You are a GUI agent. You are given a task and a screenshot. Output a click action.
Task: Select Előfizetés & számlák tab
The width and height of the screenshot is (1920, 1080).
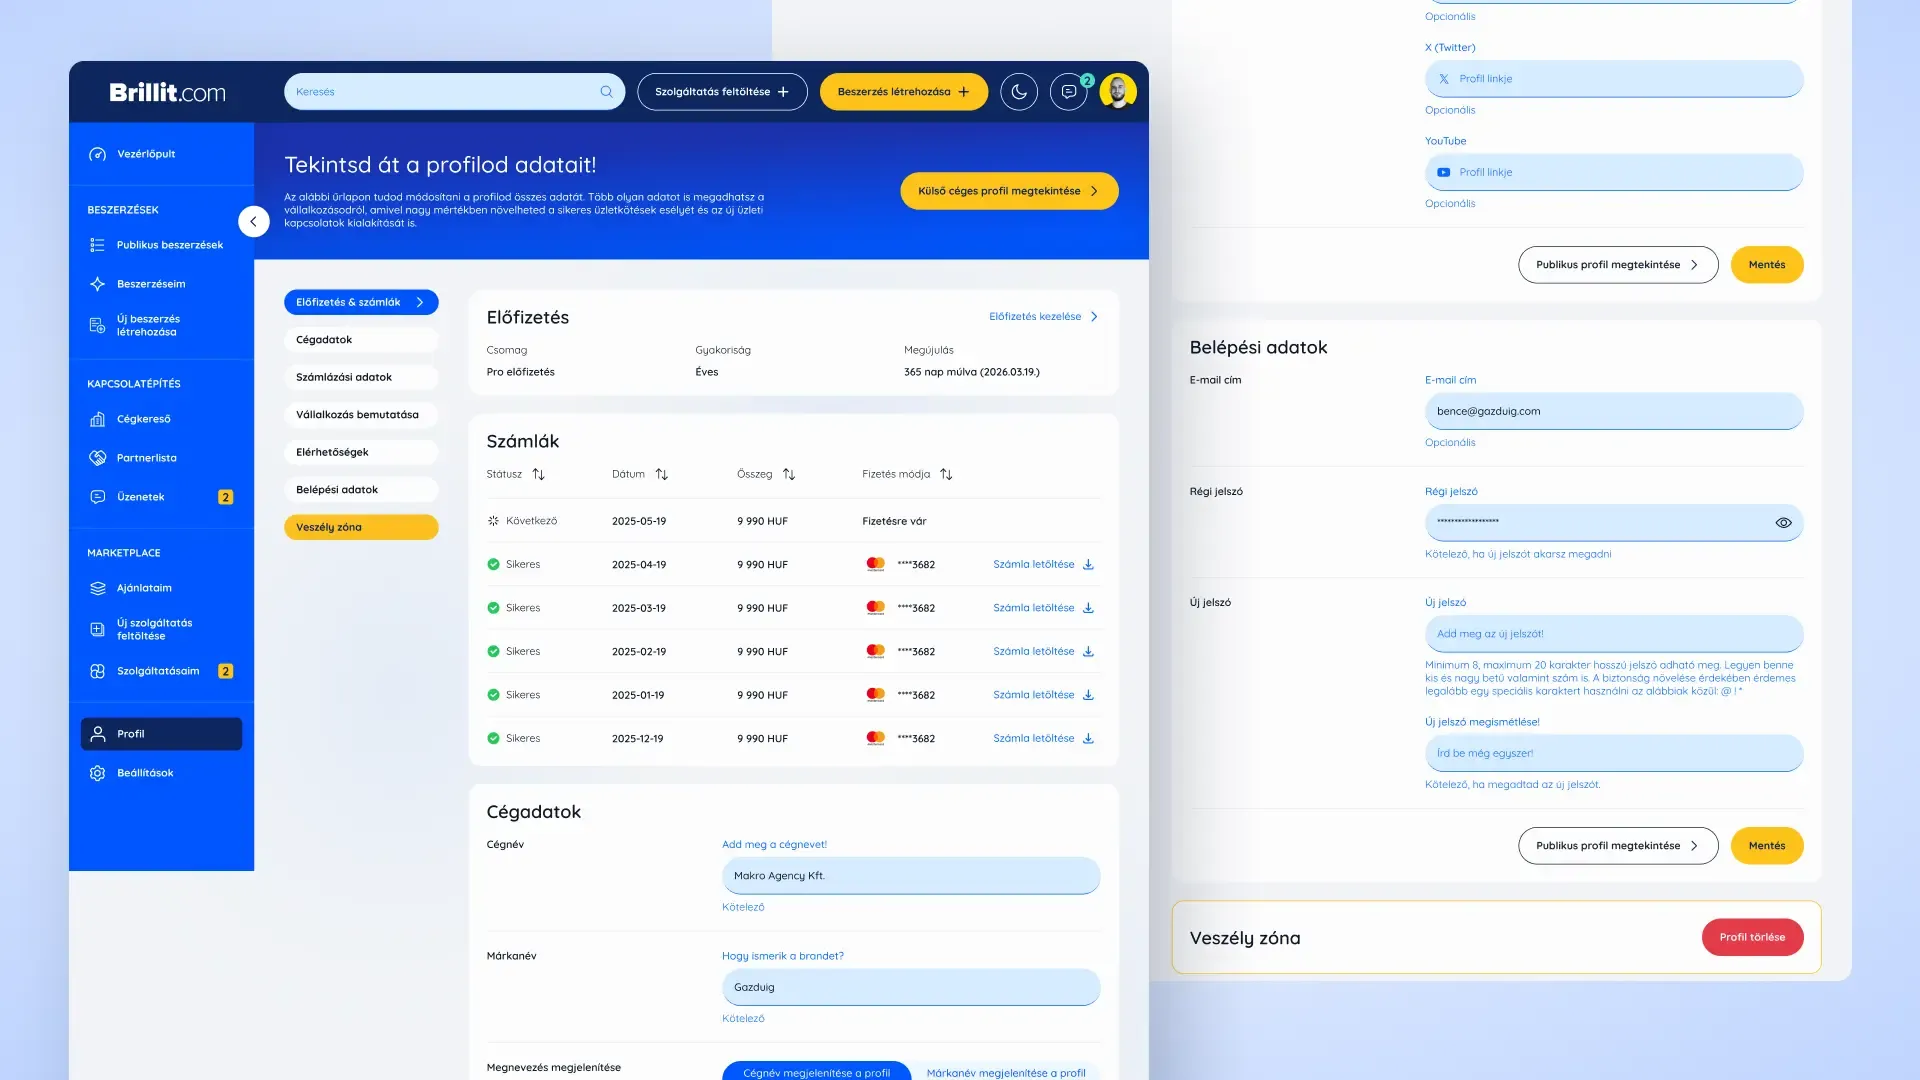pos(361,302)
